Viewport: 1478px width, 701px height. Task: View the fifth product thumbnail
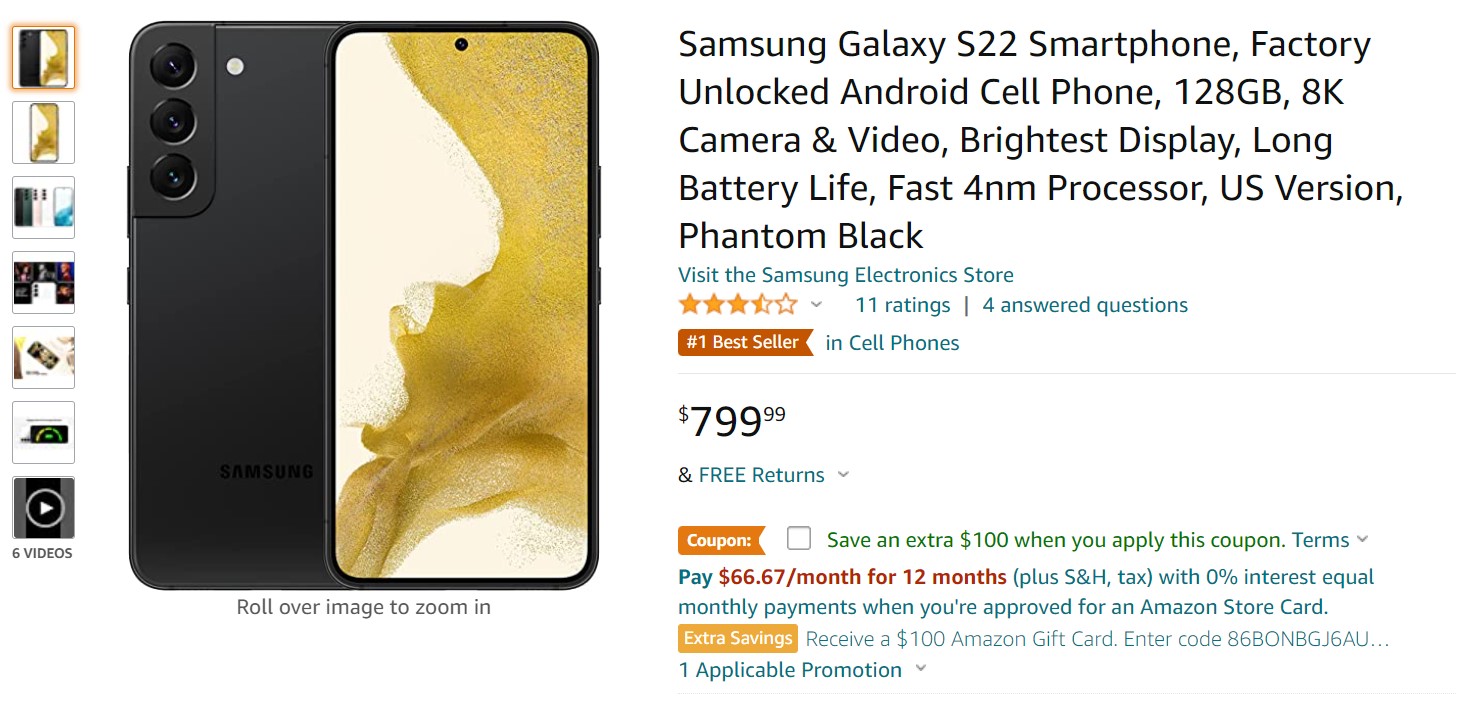(43, 357)
